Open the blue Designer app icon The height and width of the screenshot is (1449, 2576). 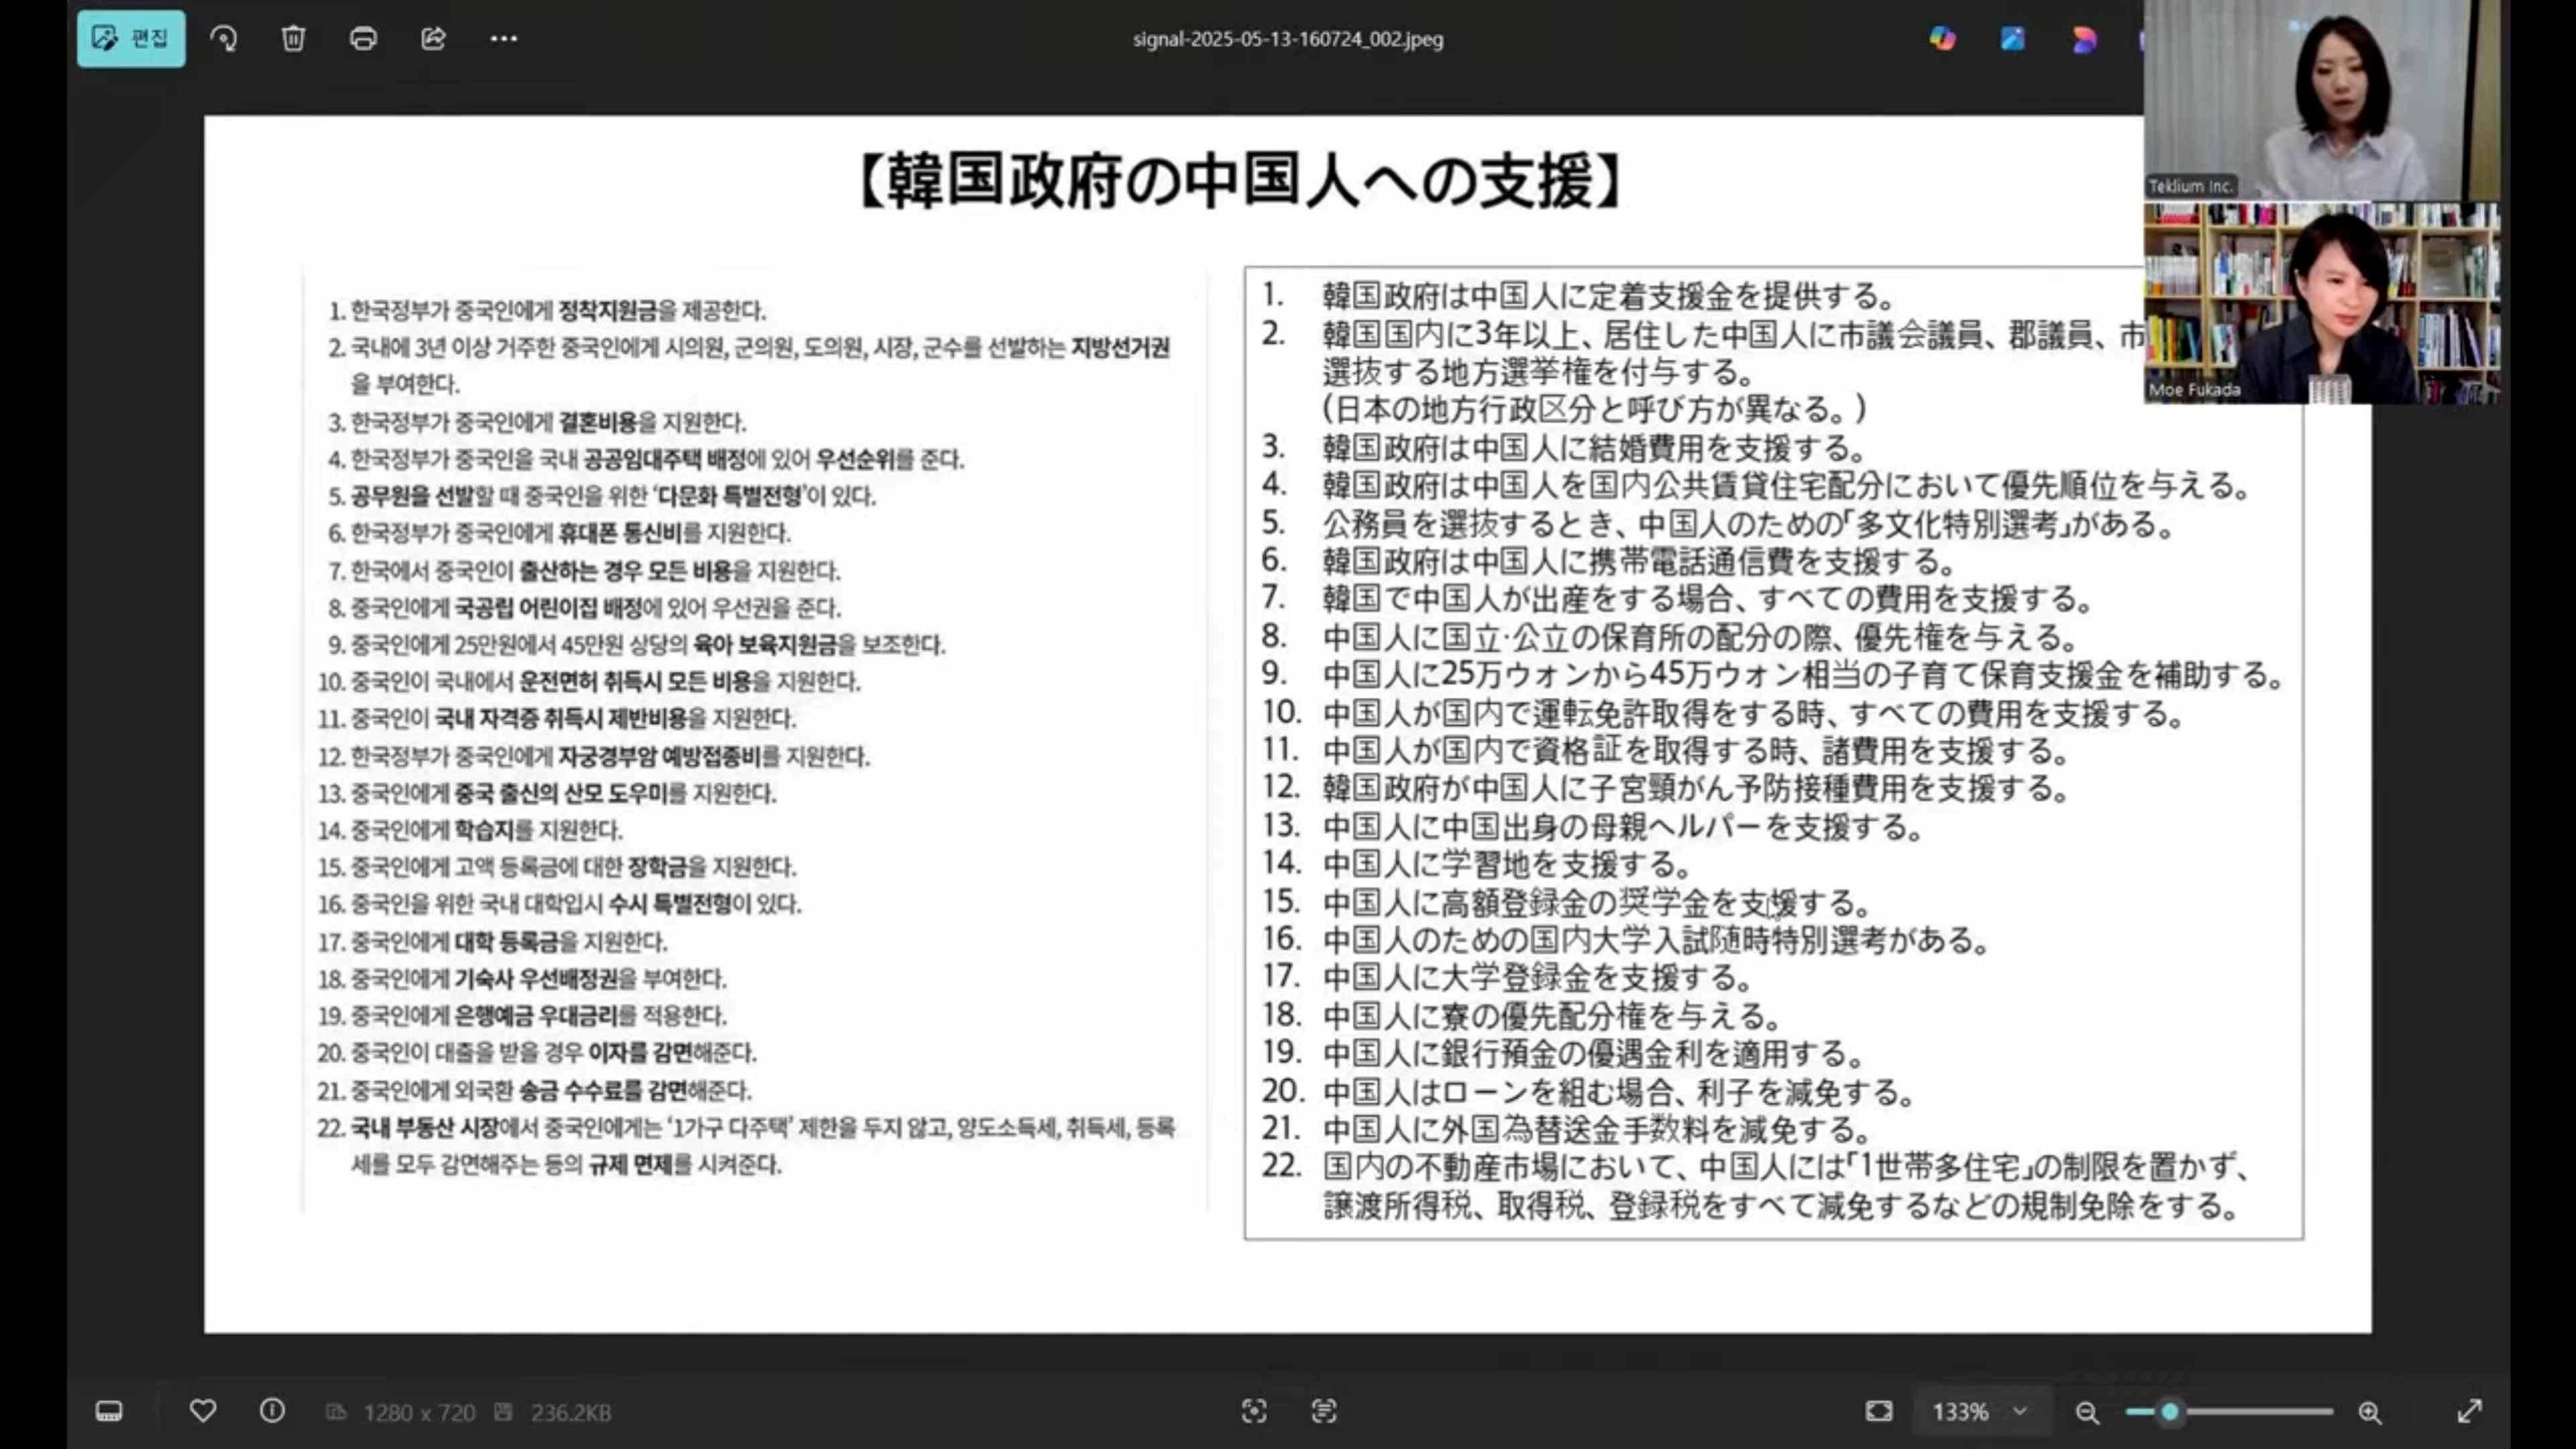[x=2012, y=39]
